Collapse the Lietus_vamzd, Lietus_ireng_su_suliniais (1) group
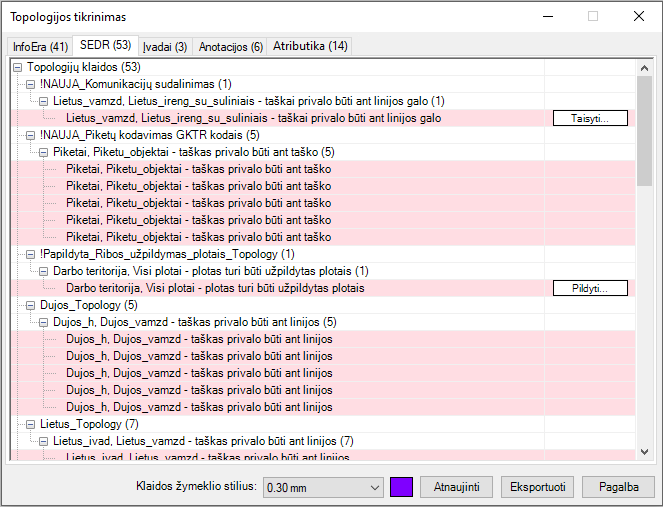The image size is (663, 508). pyautogui.click(x=44, y=102)
